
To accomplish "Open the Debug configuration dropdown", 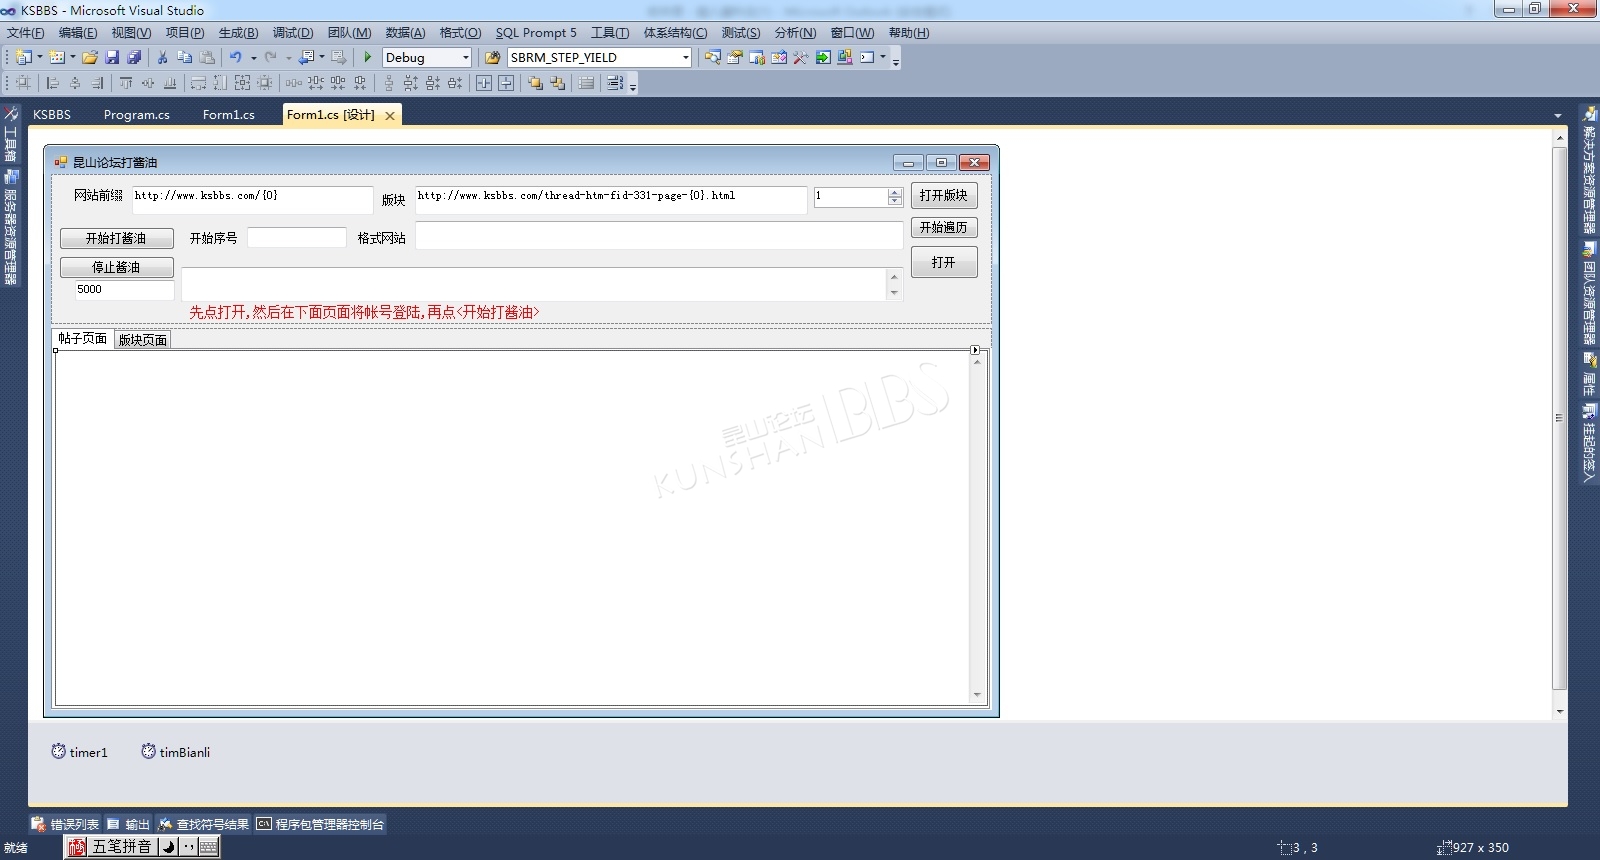I will point(465,58).
